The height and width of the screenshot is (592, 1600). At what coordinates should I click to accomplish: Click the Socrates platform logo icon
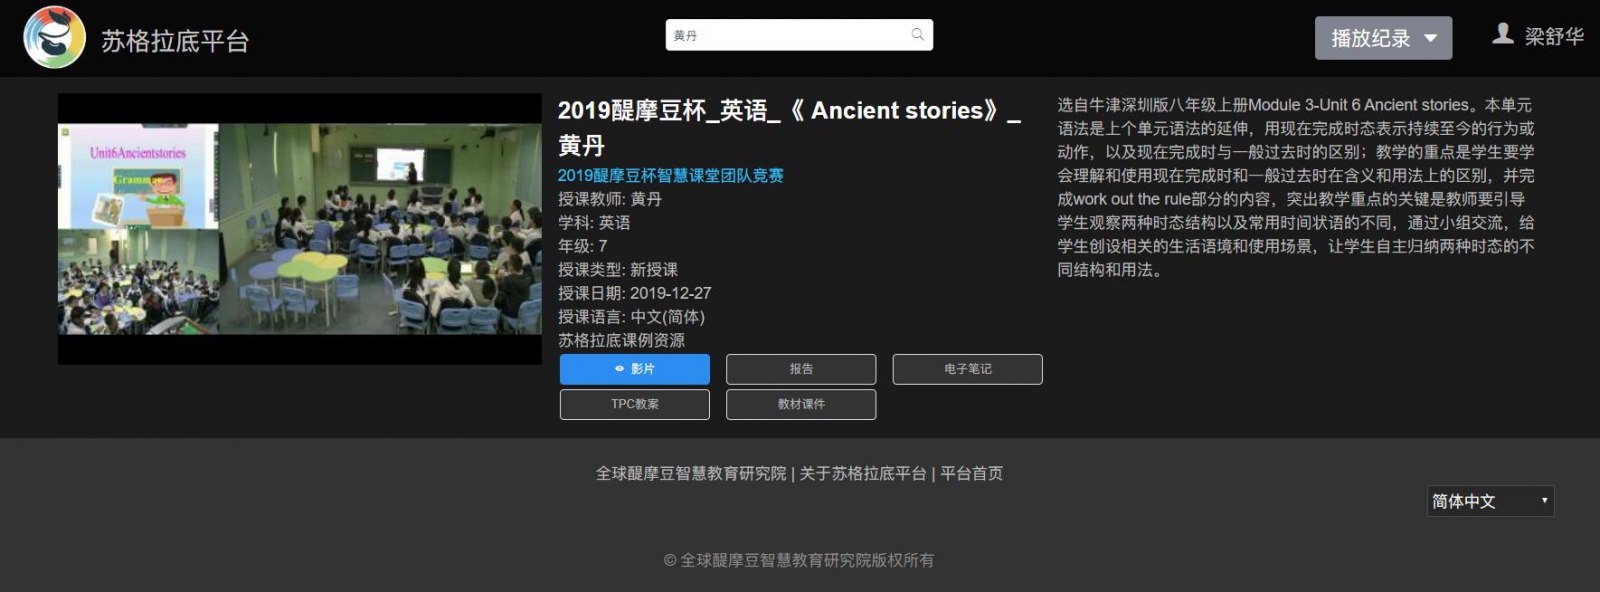55,37
